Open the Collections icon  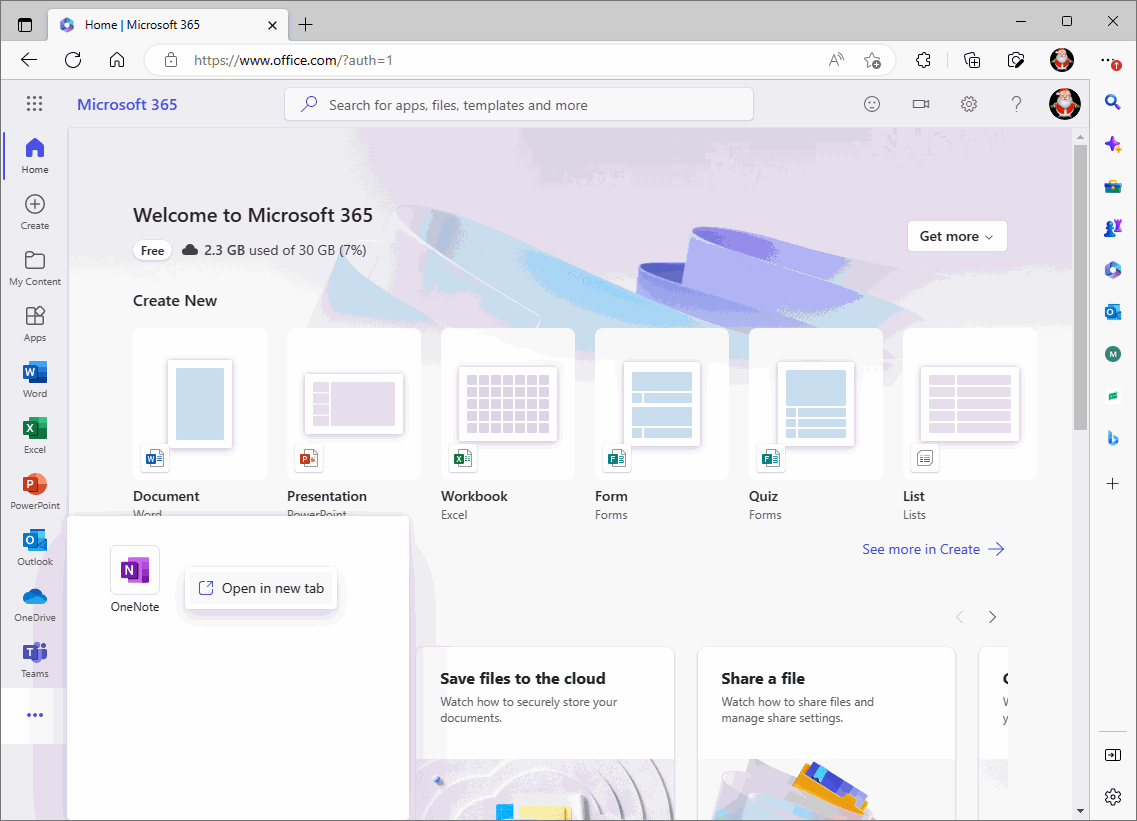972,60
